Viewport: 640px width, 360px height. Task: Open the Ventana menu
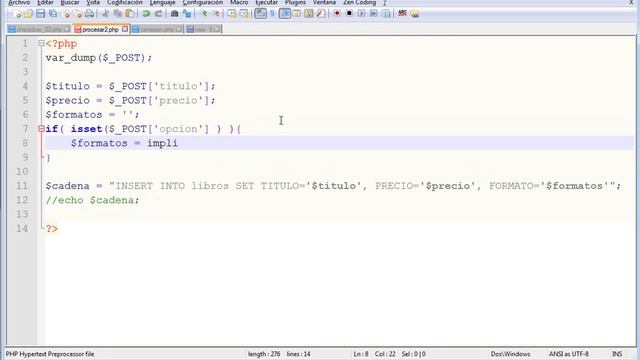coord(324,2)
